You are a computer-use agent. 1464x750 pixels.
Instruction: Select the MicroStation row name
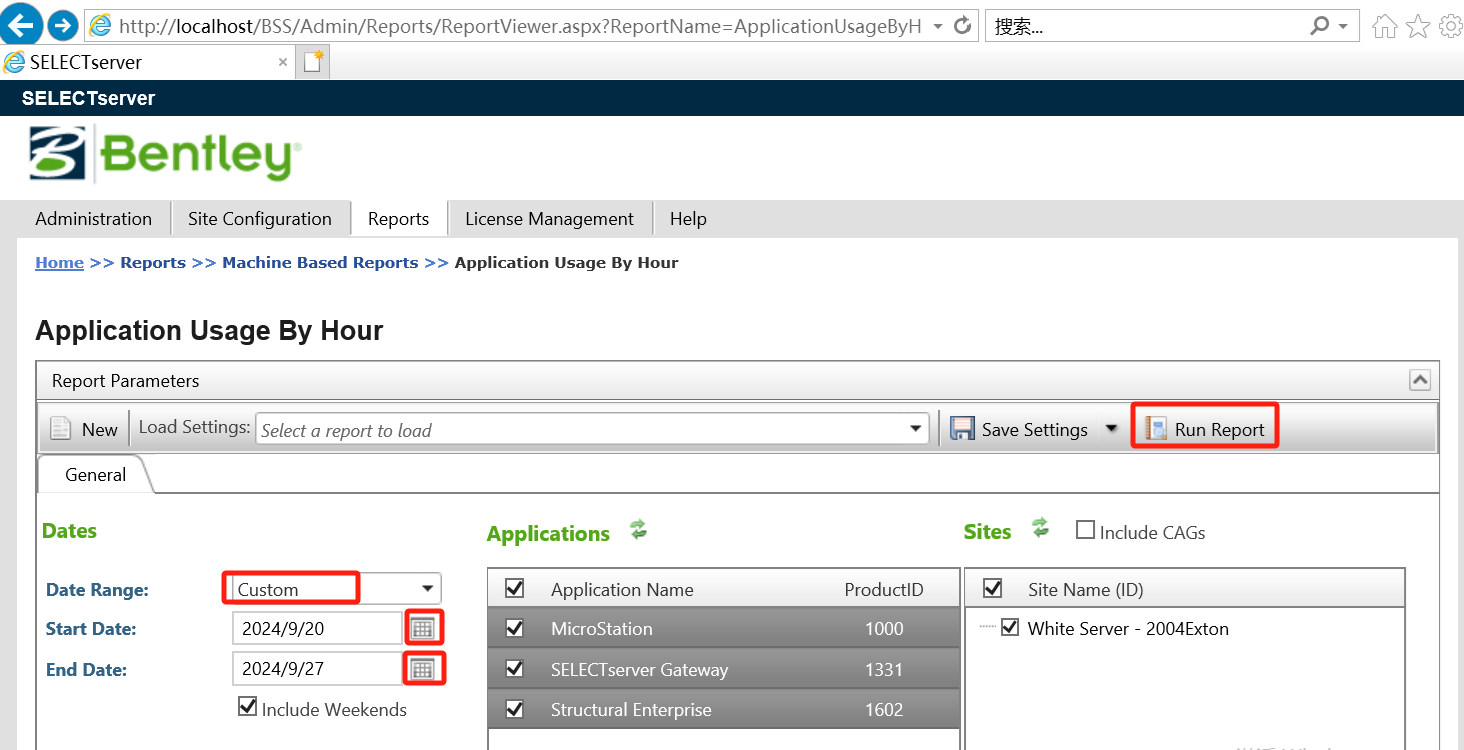tap(602, 629)
